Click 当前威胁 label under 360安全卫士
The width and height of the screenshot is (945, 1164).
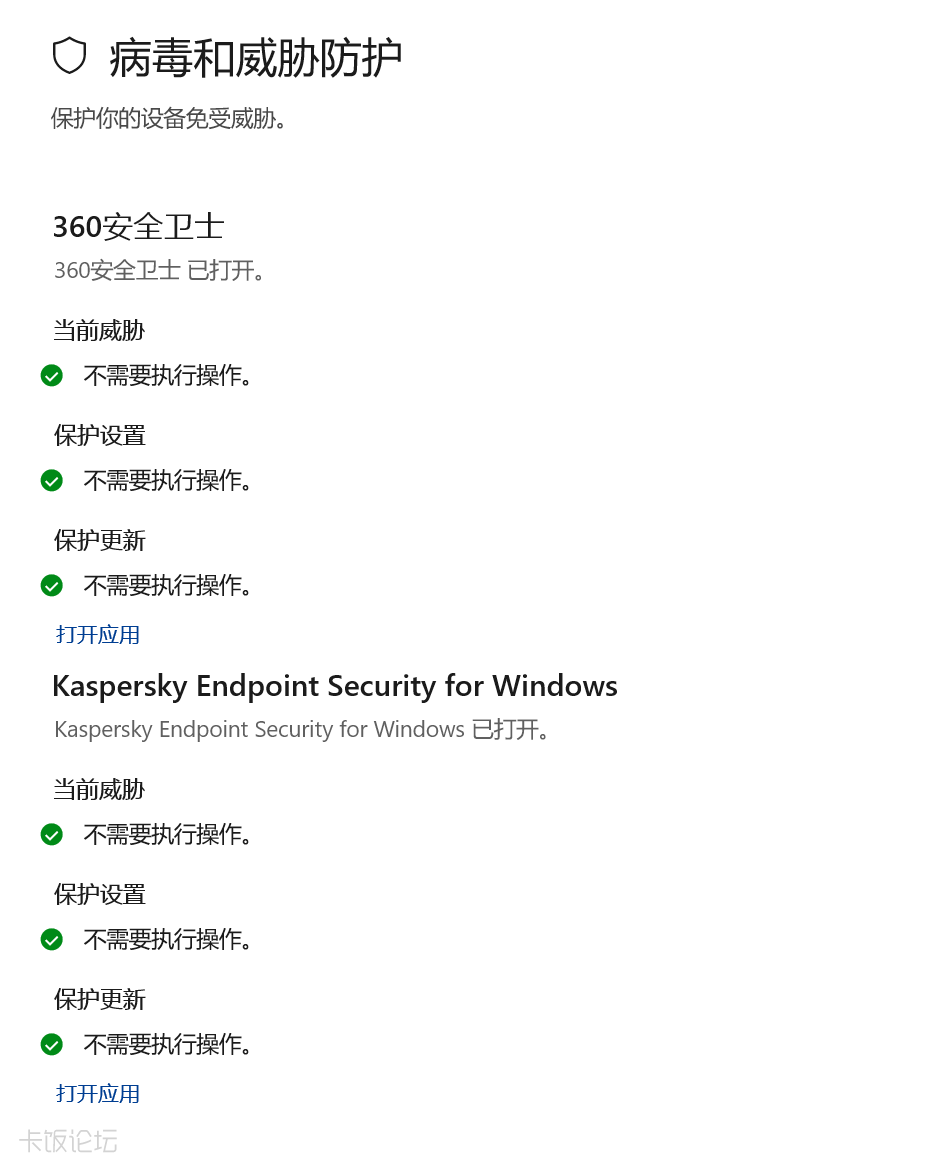coord(99,330)
